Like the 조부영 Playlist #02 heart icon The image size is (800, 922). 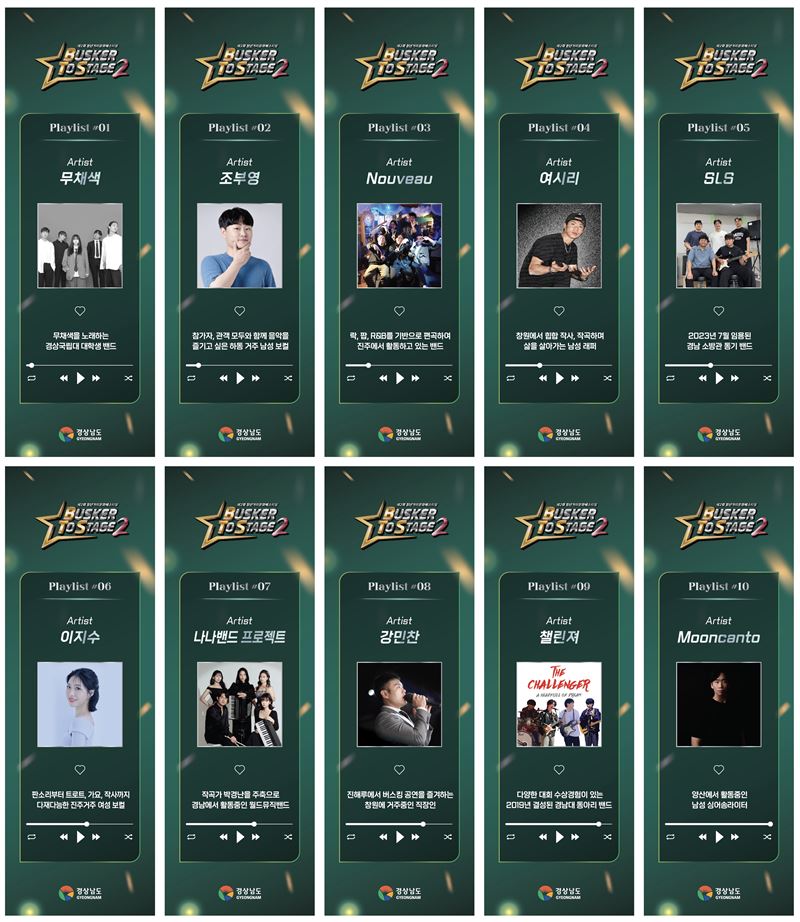240,310
